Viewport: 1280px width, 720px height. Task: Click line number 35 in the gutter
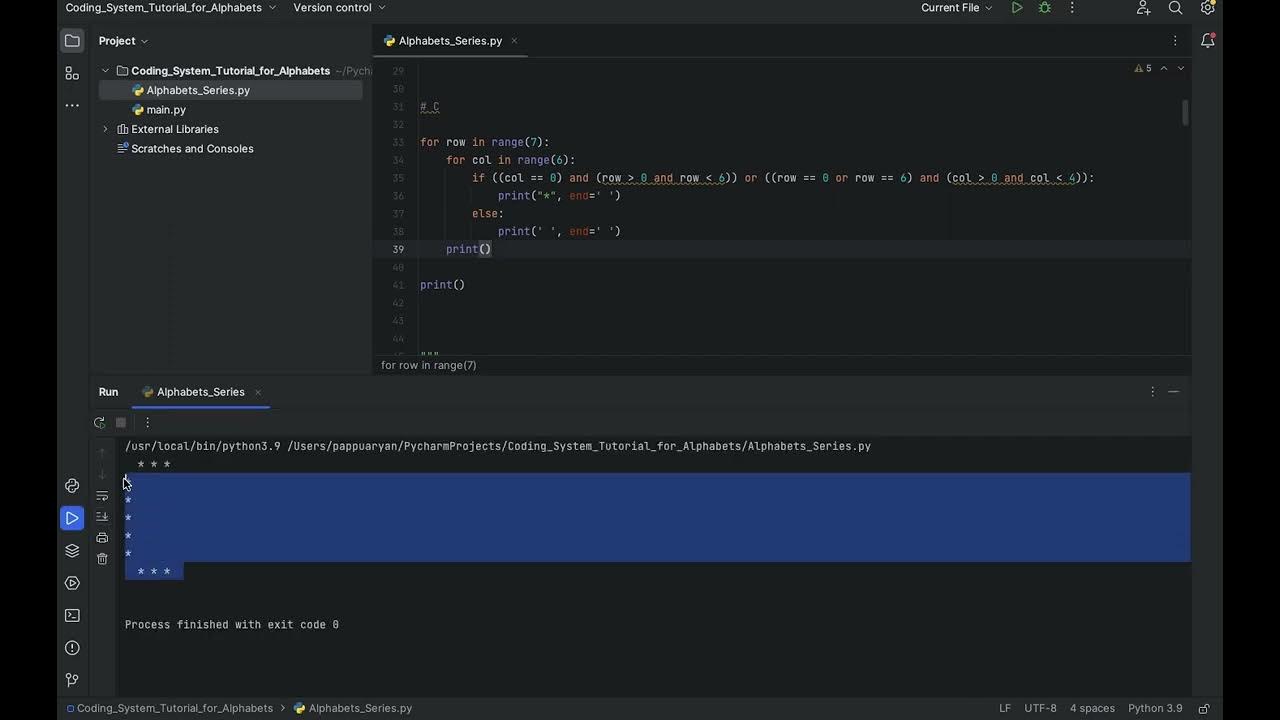(399, 178)
